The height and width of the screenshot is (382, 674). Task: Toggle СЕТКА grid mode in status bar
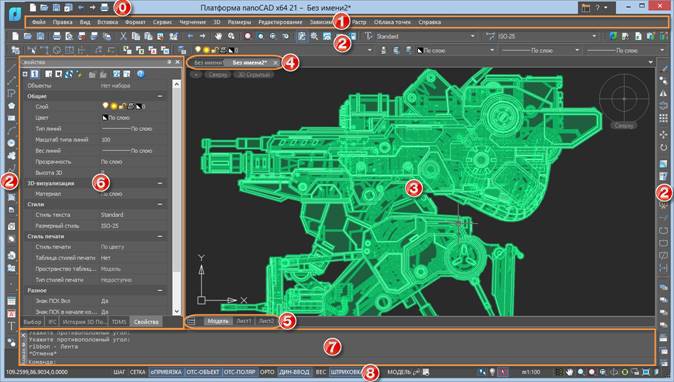[138, 372]
